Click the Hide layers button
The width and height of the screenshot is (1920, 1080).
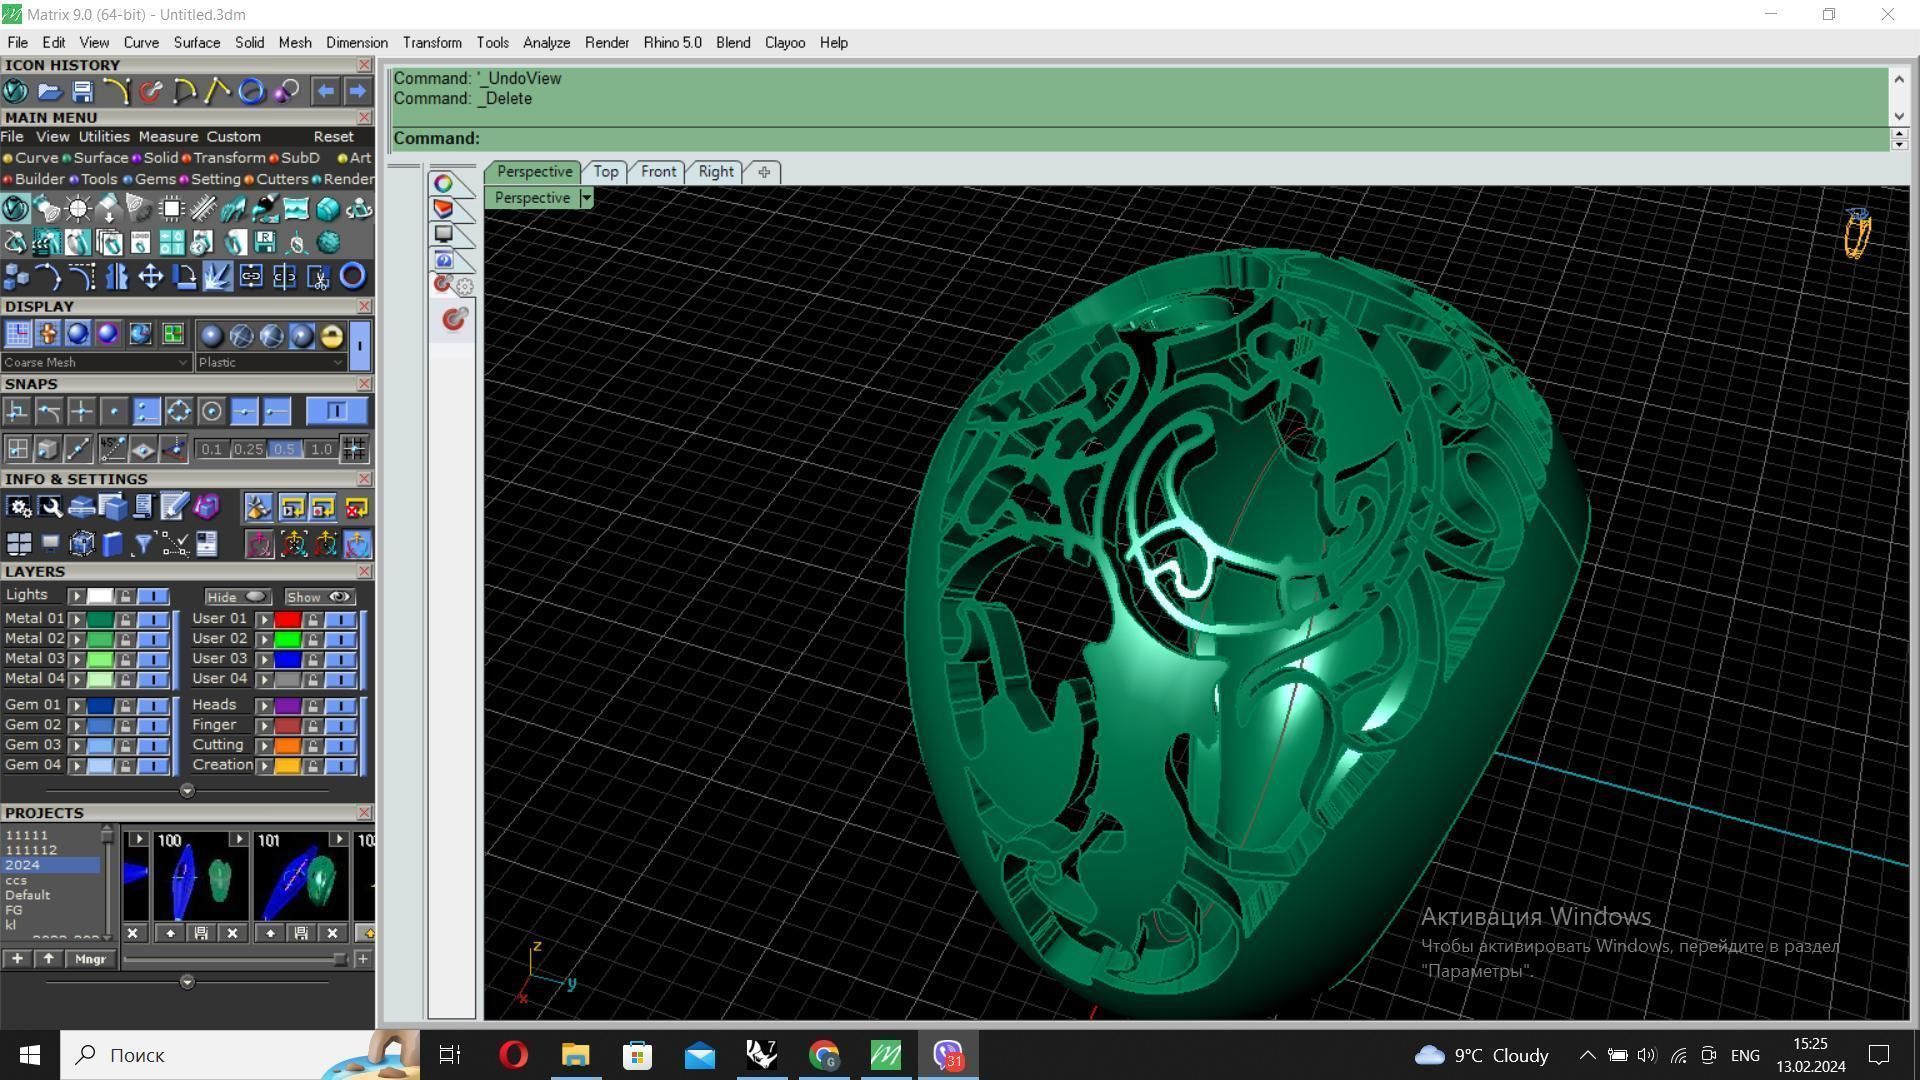coord(237,597)
